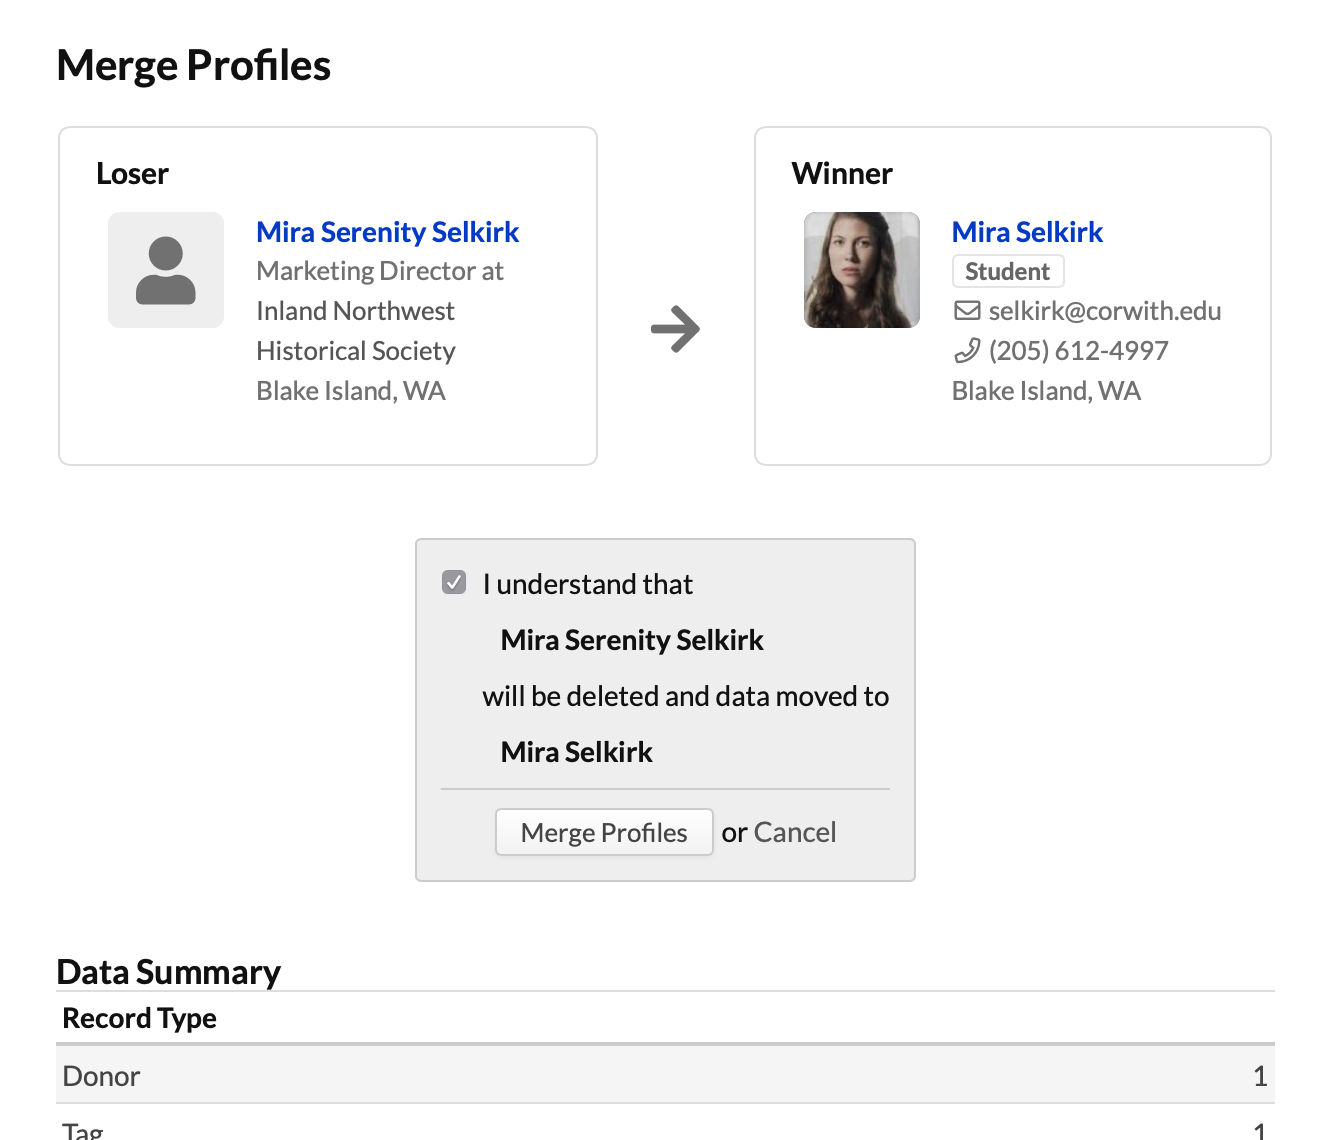Click the phone number (205) 612-4997
1328x1140 pixels.
click(1078, 350)
